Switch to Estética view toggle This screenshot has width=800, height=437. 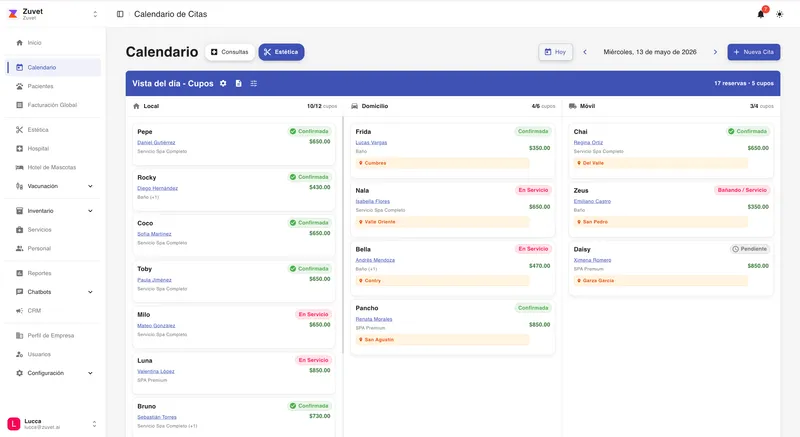pyautogui.click(x=281, y=52)
